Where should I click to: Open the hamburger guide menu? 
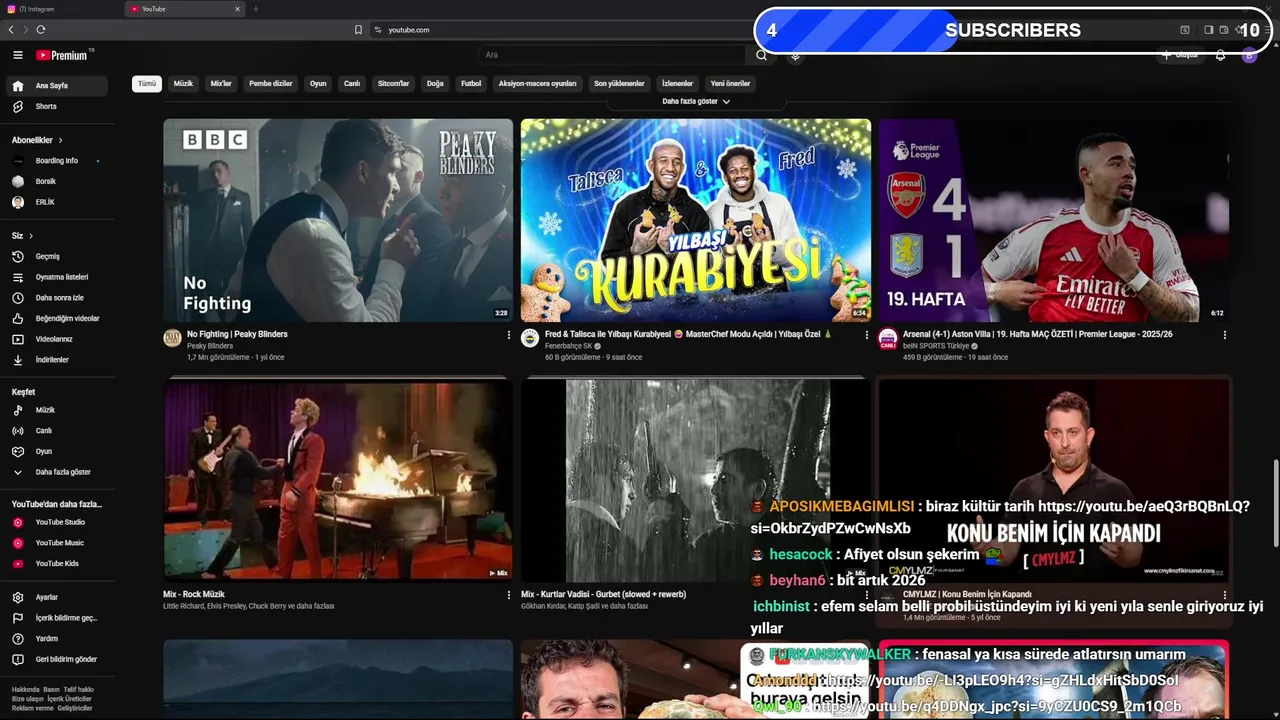coord(18,55)
